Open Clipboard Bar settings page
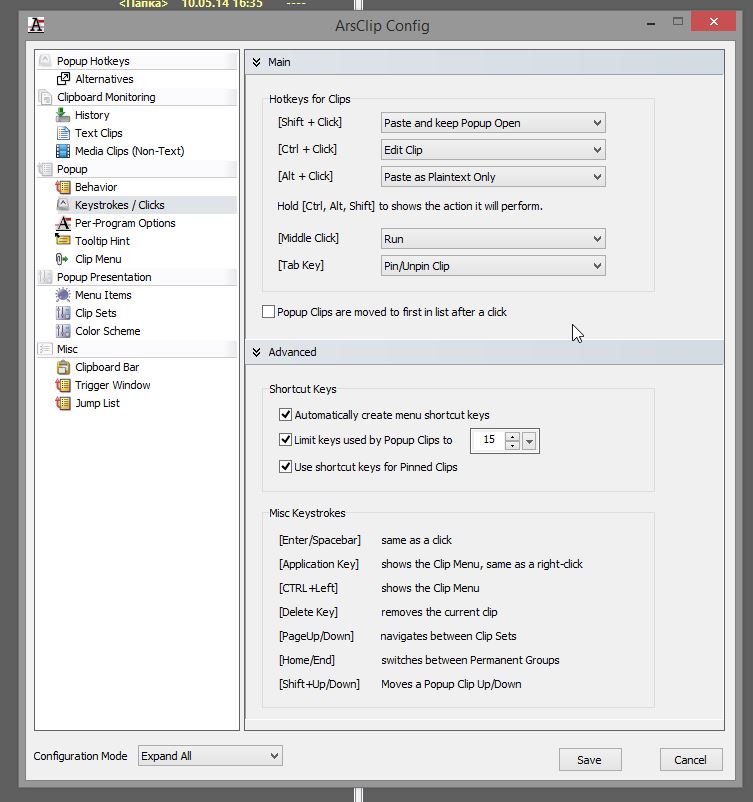 click(107, 367)
